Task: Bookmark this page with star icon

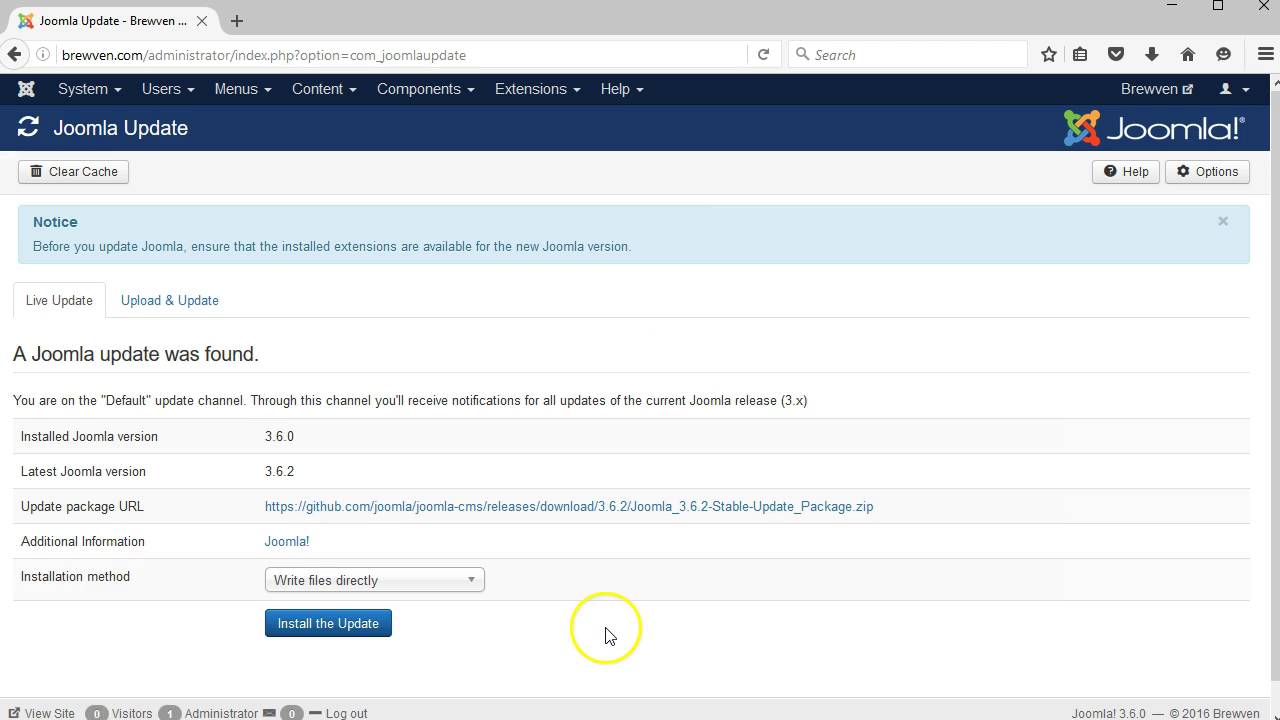Action: (1048, 55)
